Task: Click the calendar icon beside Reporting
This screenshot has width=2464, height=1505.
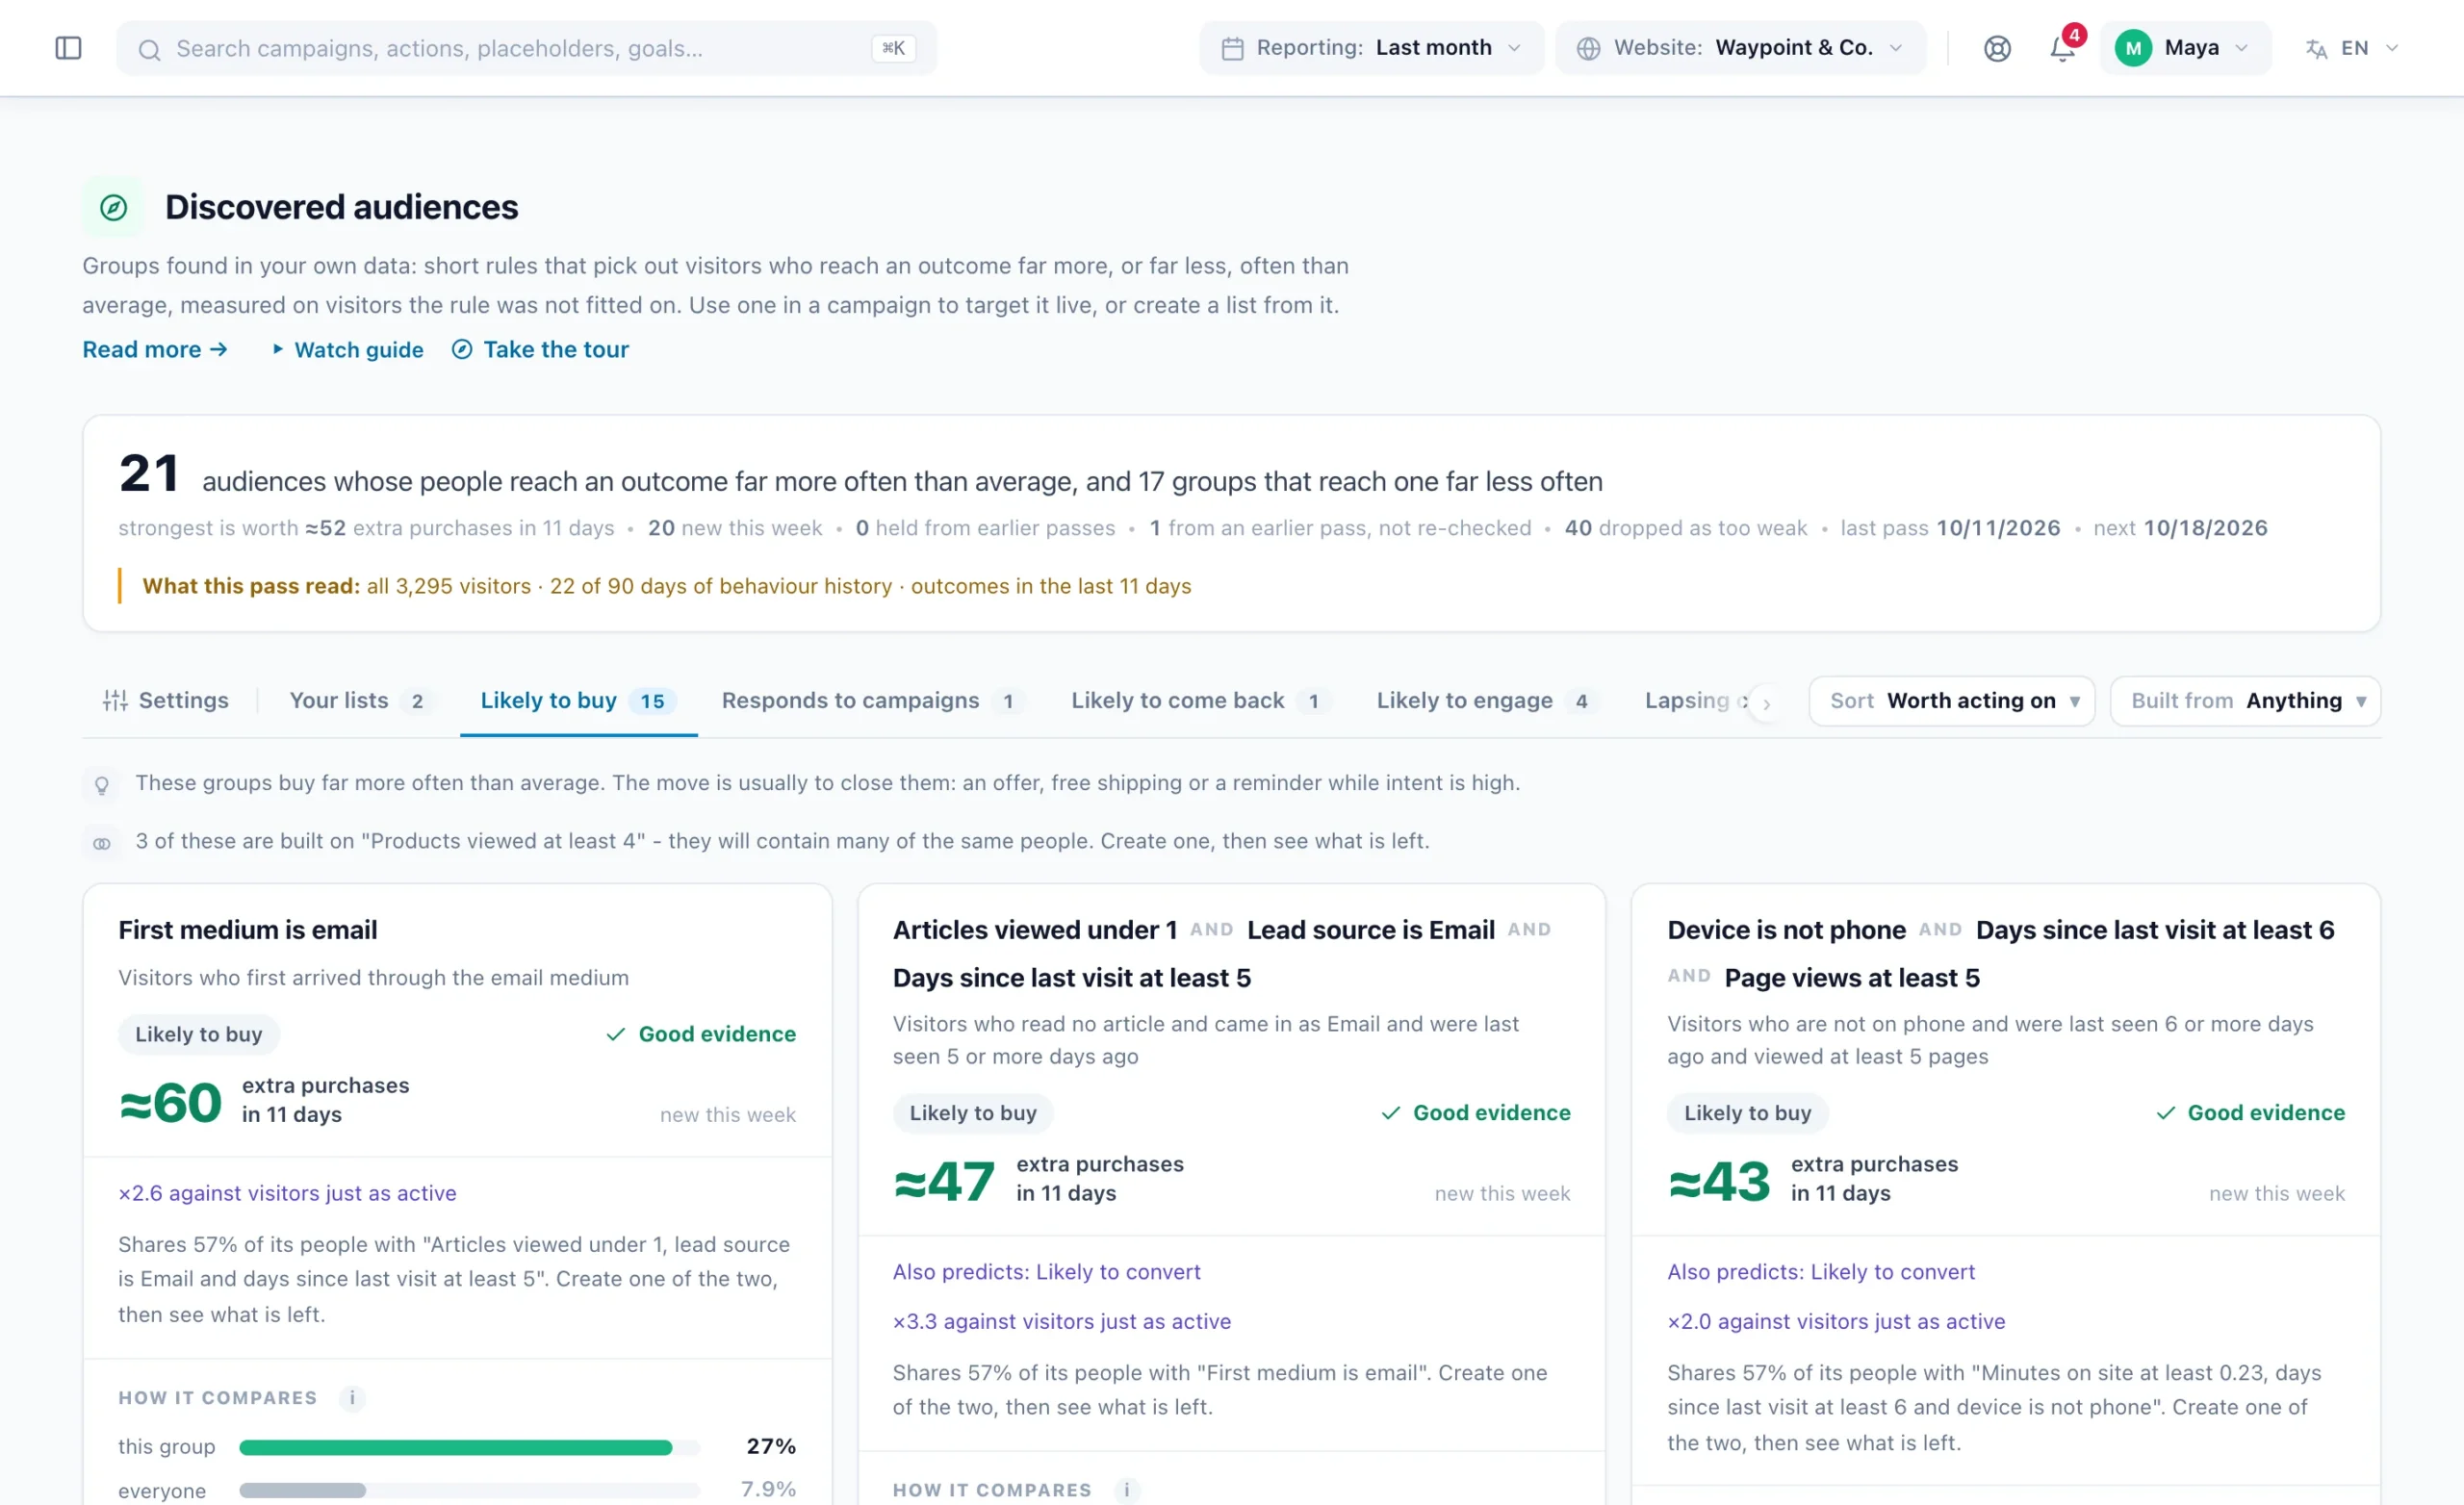Action: pyautogui.click(x=1233, y=48)
